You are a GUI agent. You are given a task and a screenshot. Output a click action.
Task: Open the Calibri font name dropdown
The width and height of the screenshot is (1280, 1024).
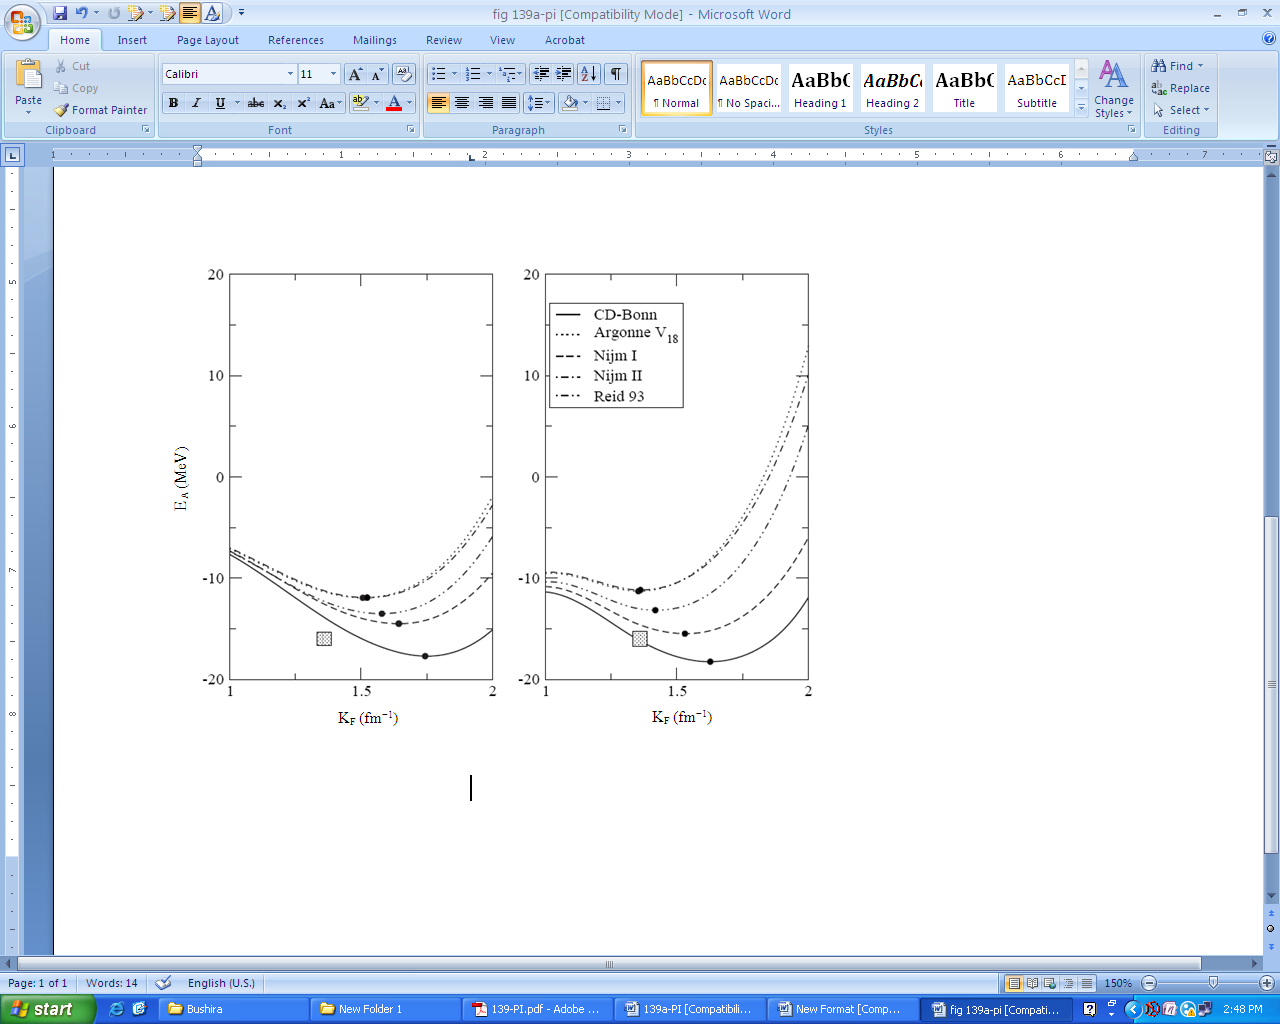coord(290,74)
